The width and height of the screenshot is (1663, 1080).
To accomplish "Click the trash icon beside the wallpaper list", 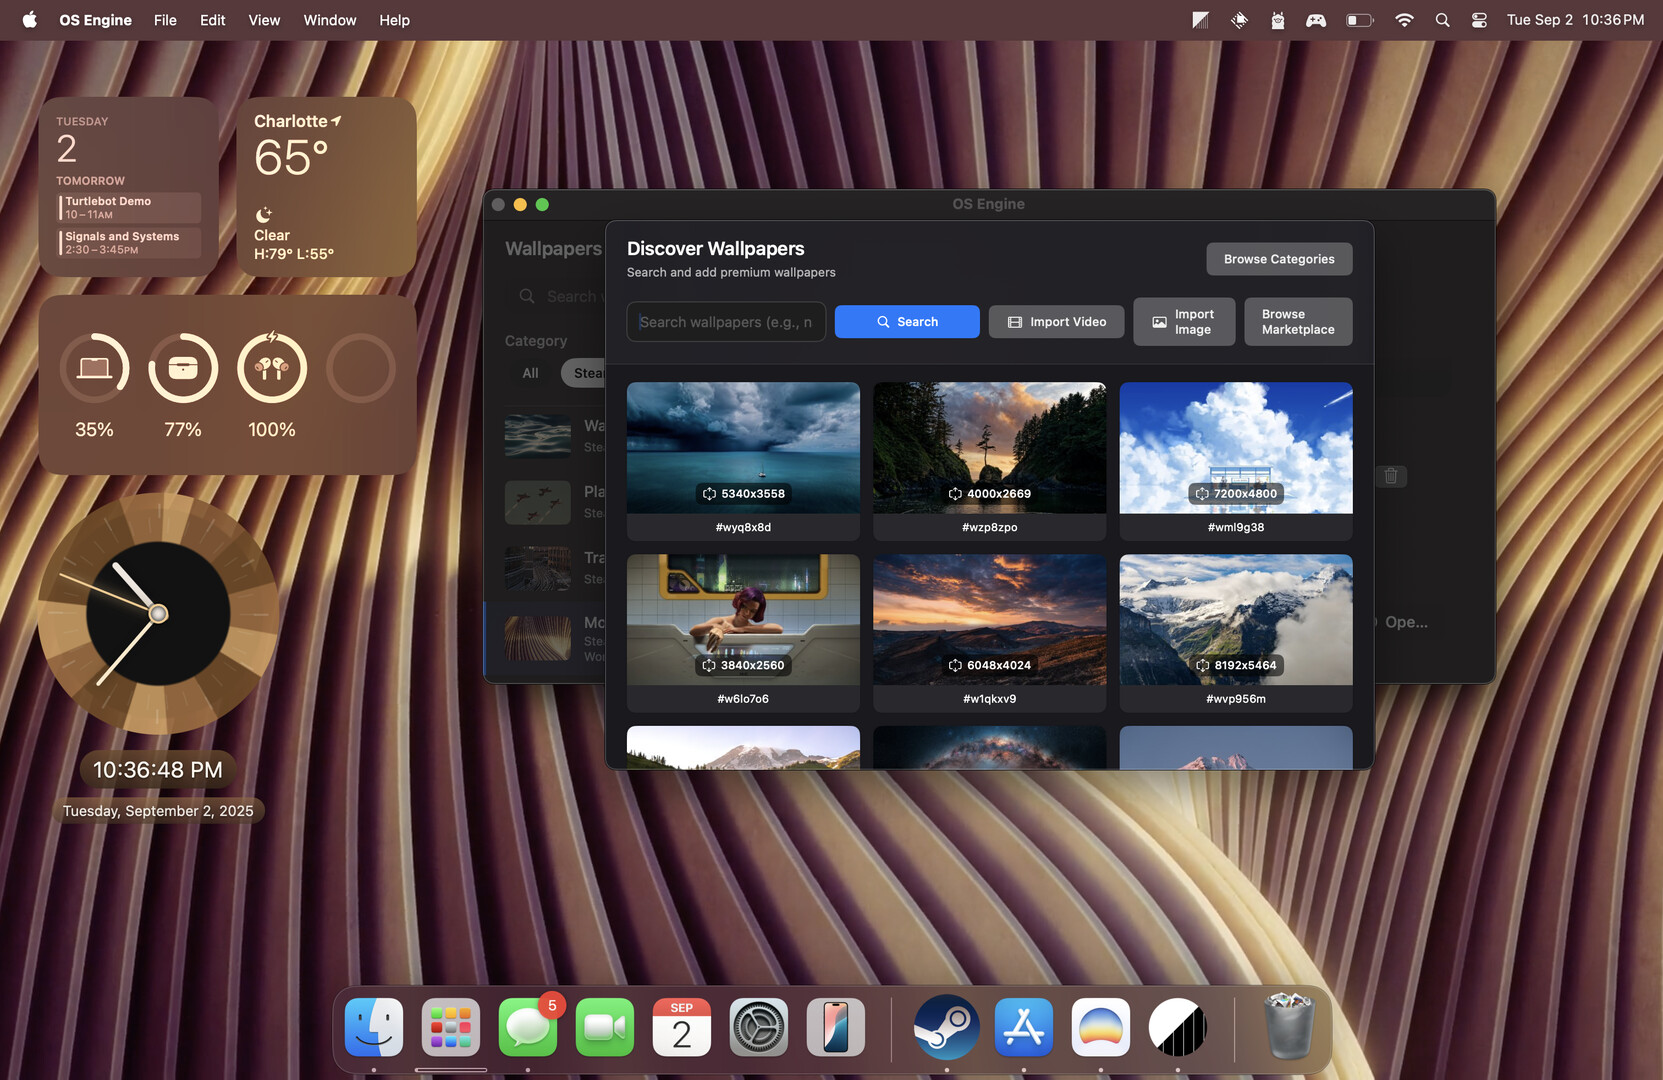I will (1391, 476).
